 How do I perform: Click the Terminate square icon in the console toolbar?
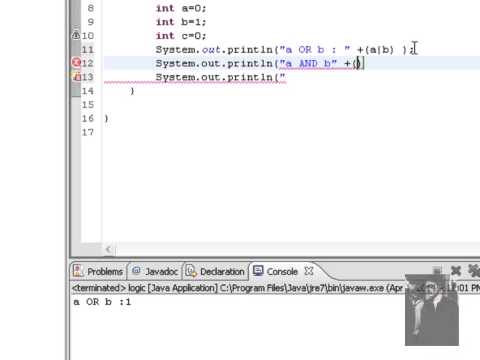tap(437, 271)
